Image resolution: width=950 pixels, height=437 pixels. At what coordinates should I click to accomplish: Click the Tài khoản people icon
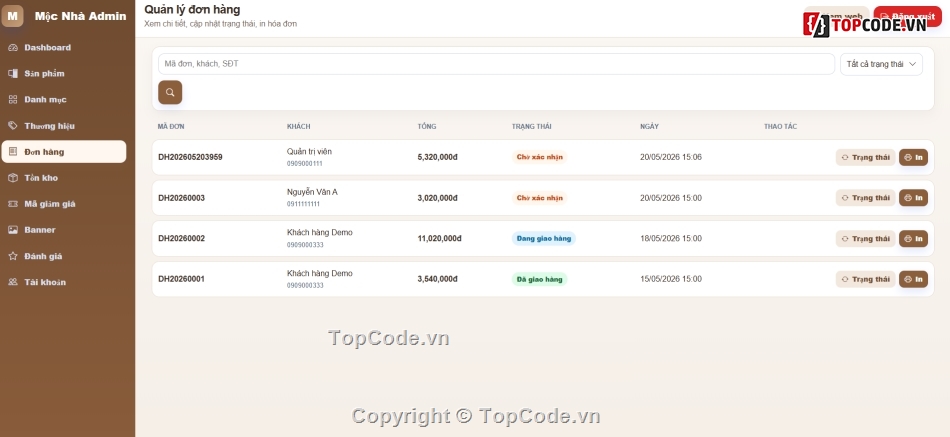[x=13, y=282]
